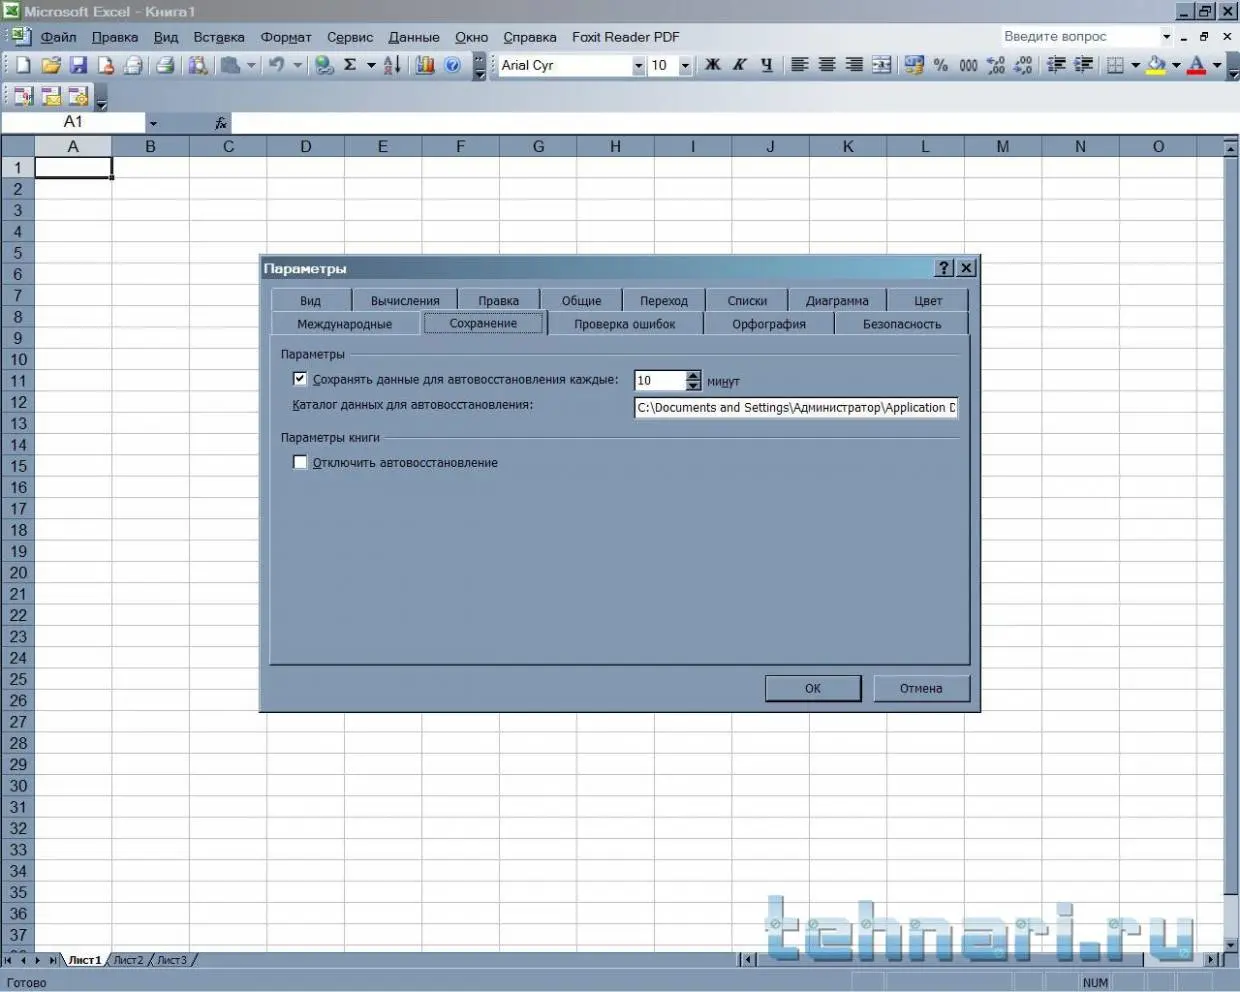The height and width of the screenshot is (992, 1240).
Task: Switch to the Вычисления tab
Action: [x=405, y=300]
